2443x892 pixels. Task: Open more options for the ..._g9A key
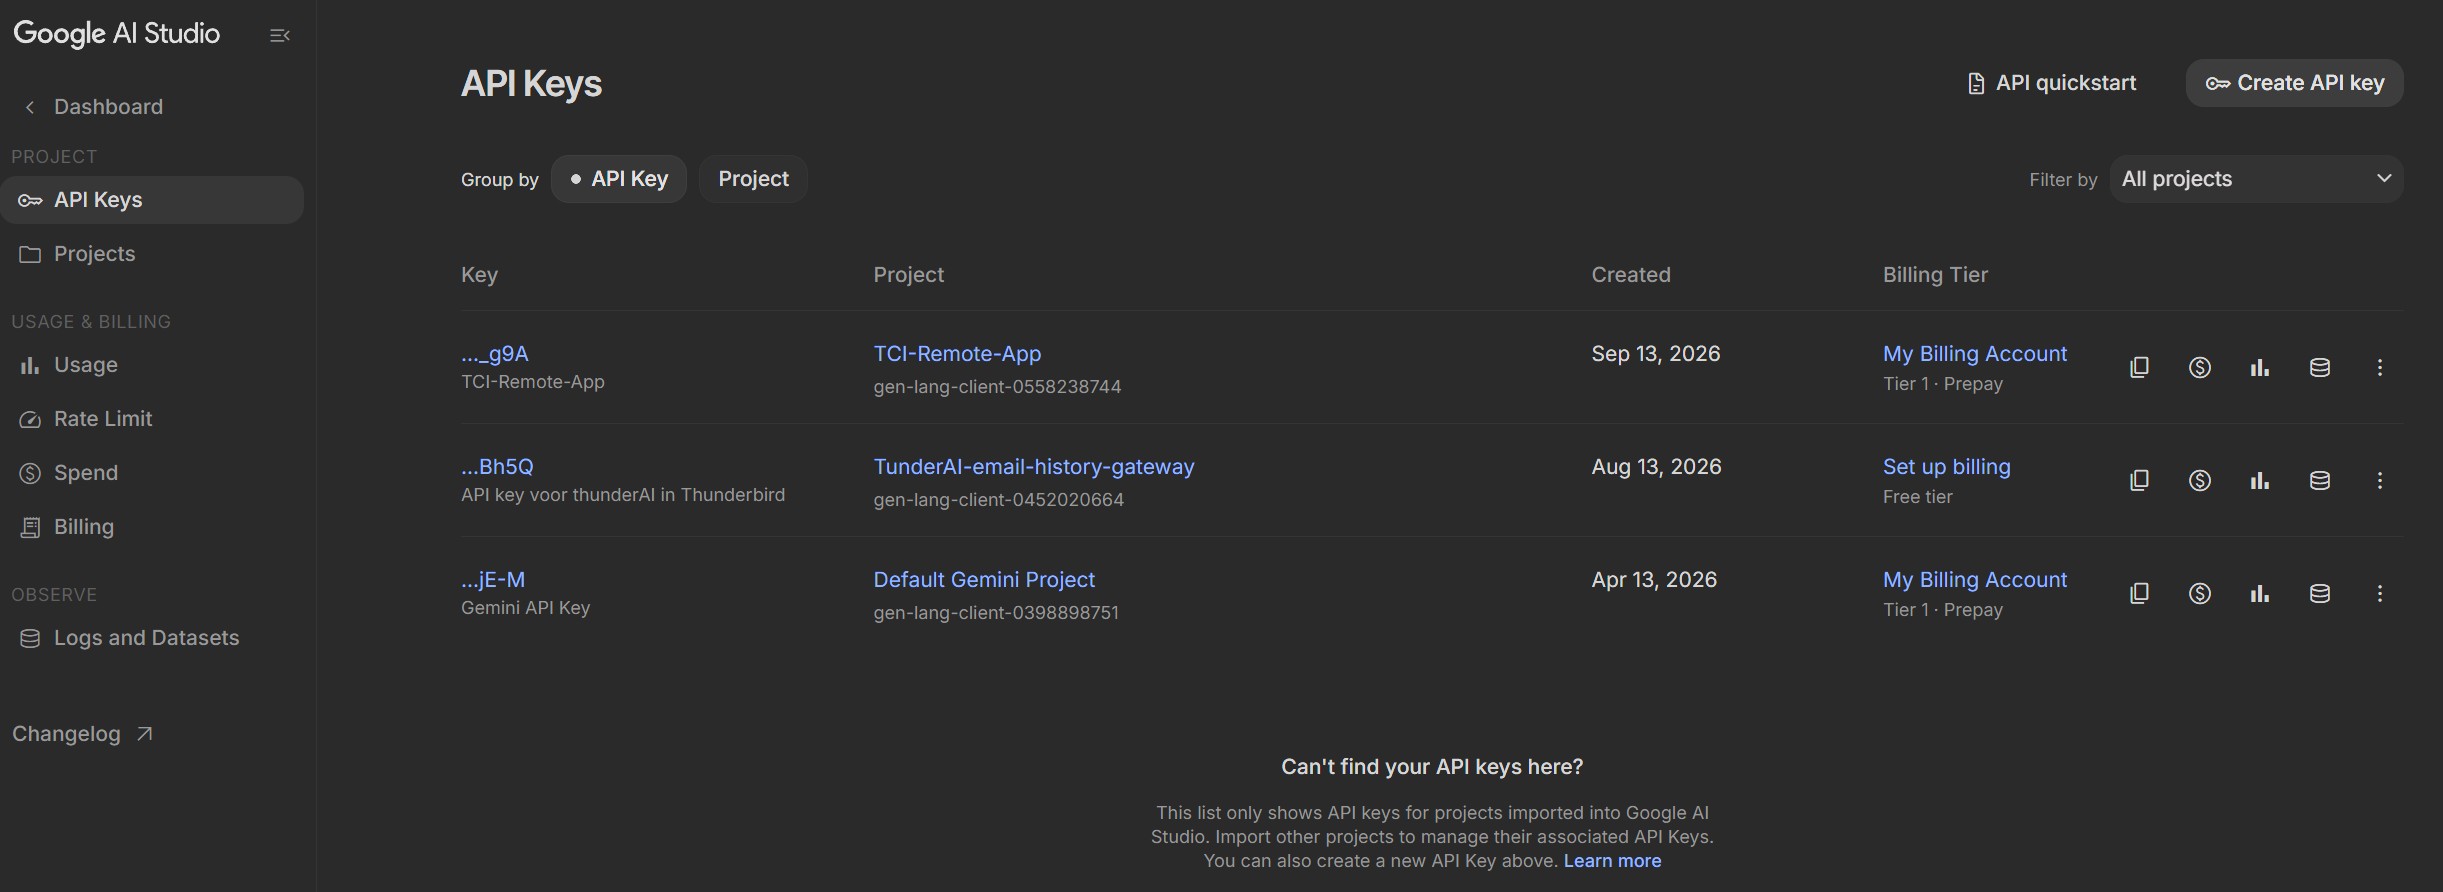(2380, 367)
